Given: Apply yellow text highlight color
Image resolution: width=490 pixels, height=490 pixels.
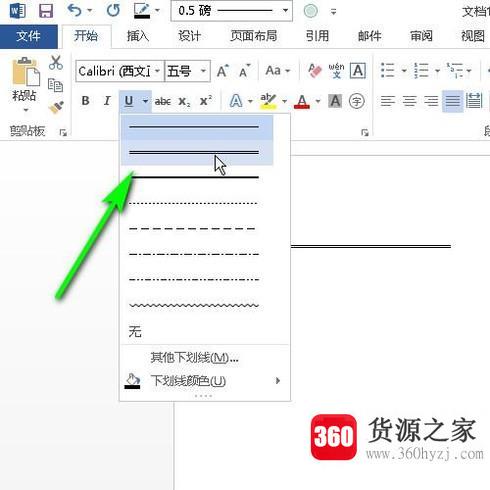Looking at the screenshot, I should point(268,101).
